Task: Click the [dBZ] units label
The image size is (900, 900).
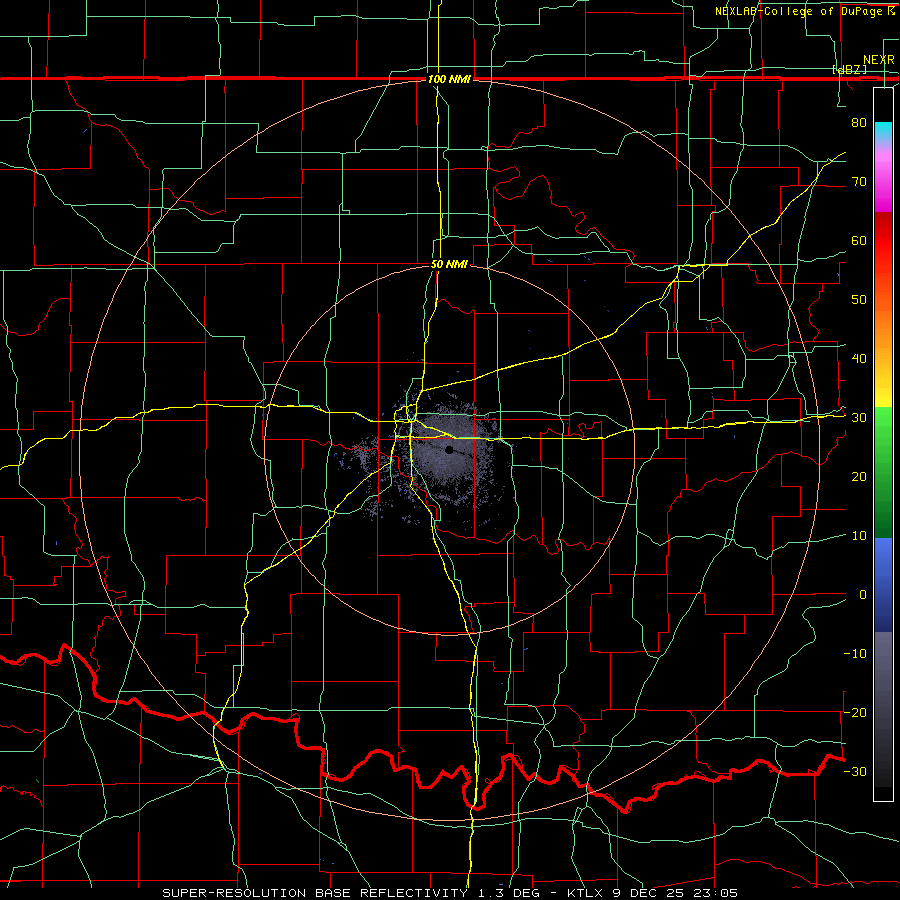Action: click(850, 69)
